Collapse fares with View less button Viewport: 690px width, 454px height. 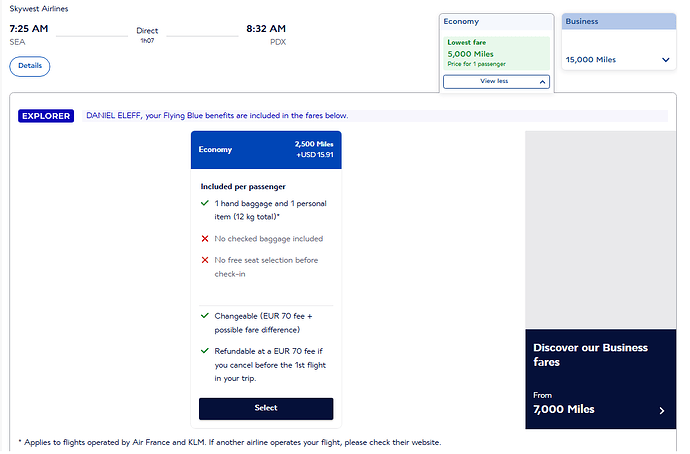tap(496, 81)
